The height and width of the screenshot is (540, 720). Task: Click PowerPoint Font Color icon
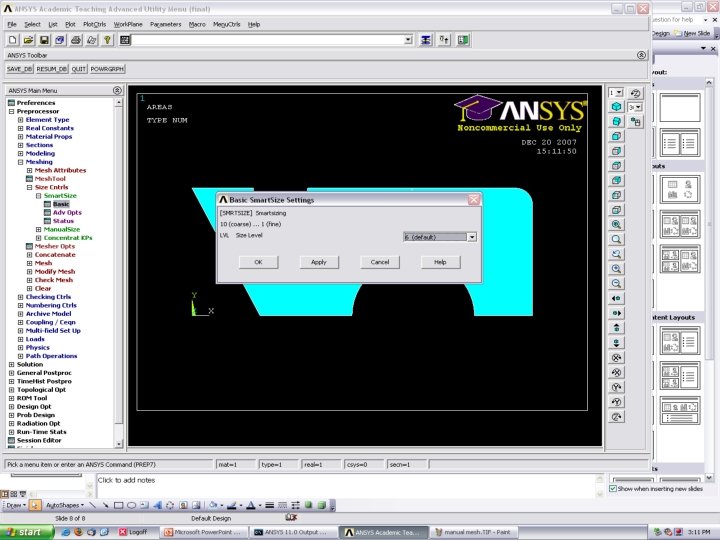coord(251,506)
